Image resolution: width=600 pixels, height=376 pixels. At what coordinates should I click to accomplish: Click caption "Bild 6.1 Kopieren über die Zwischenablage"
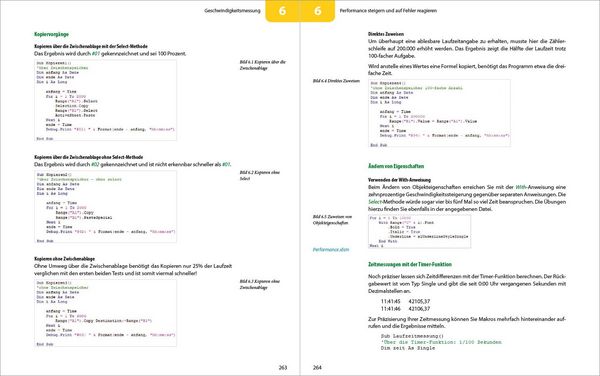pos(262,65)
